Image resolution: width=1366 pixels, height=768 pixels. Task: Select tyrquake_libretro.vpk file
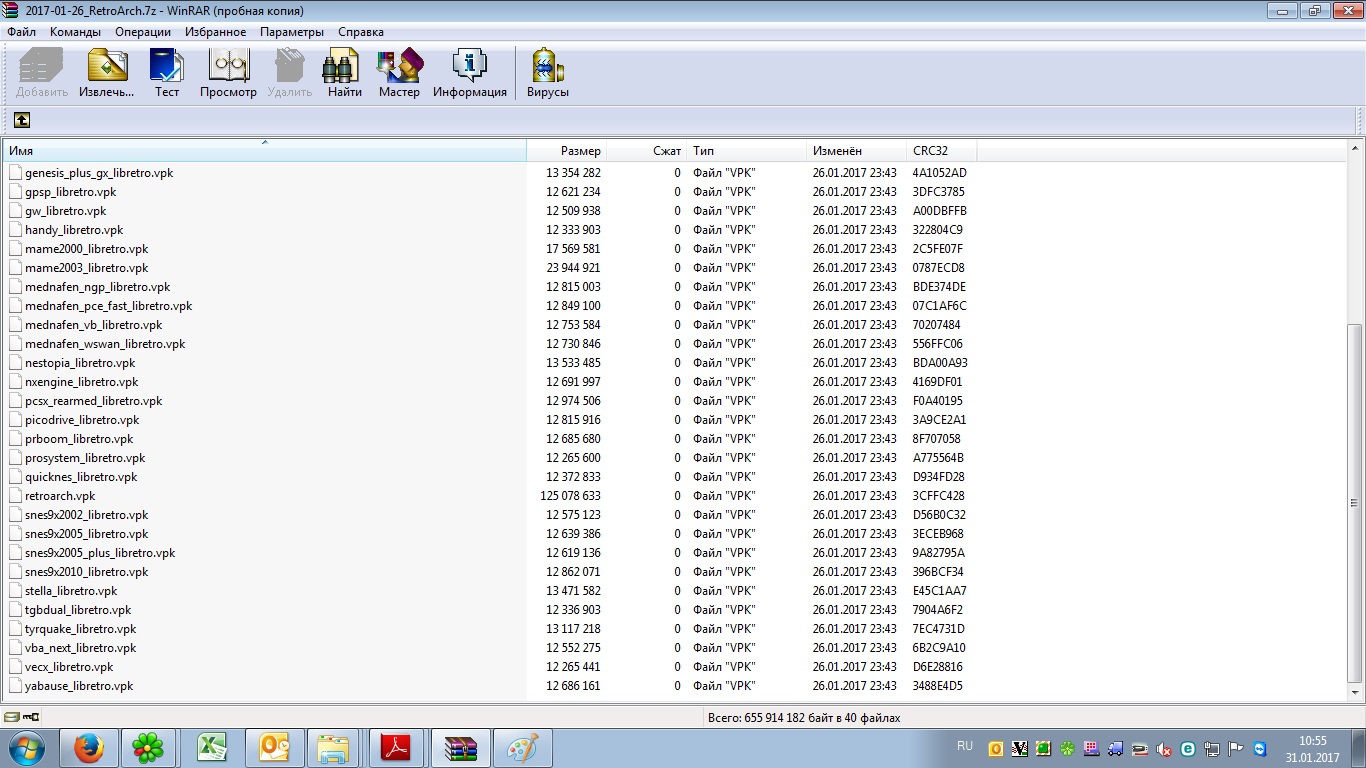(80, 629)
